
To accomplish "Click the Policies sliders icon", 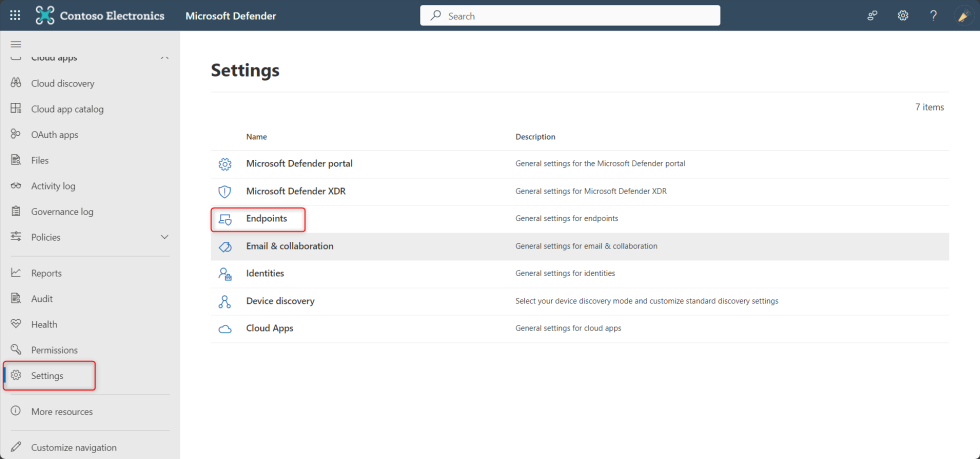I will (17, 237).
